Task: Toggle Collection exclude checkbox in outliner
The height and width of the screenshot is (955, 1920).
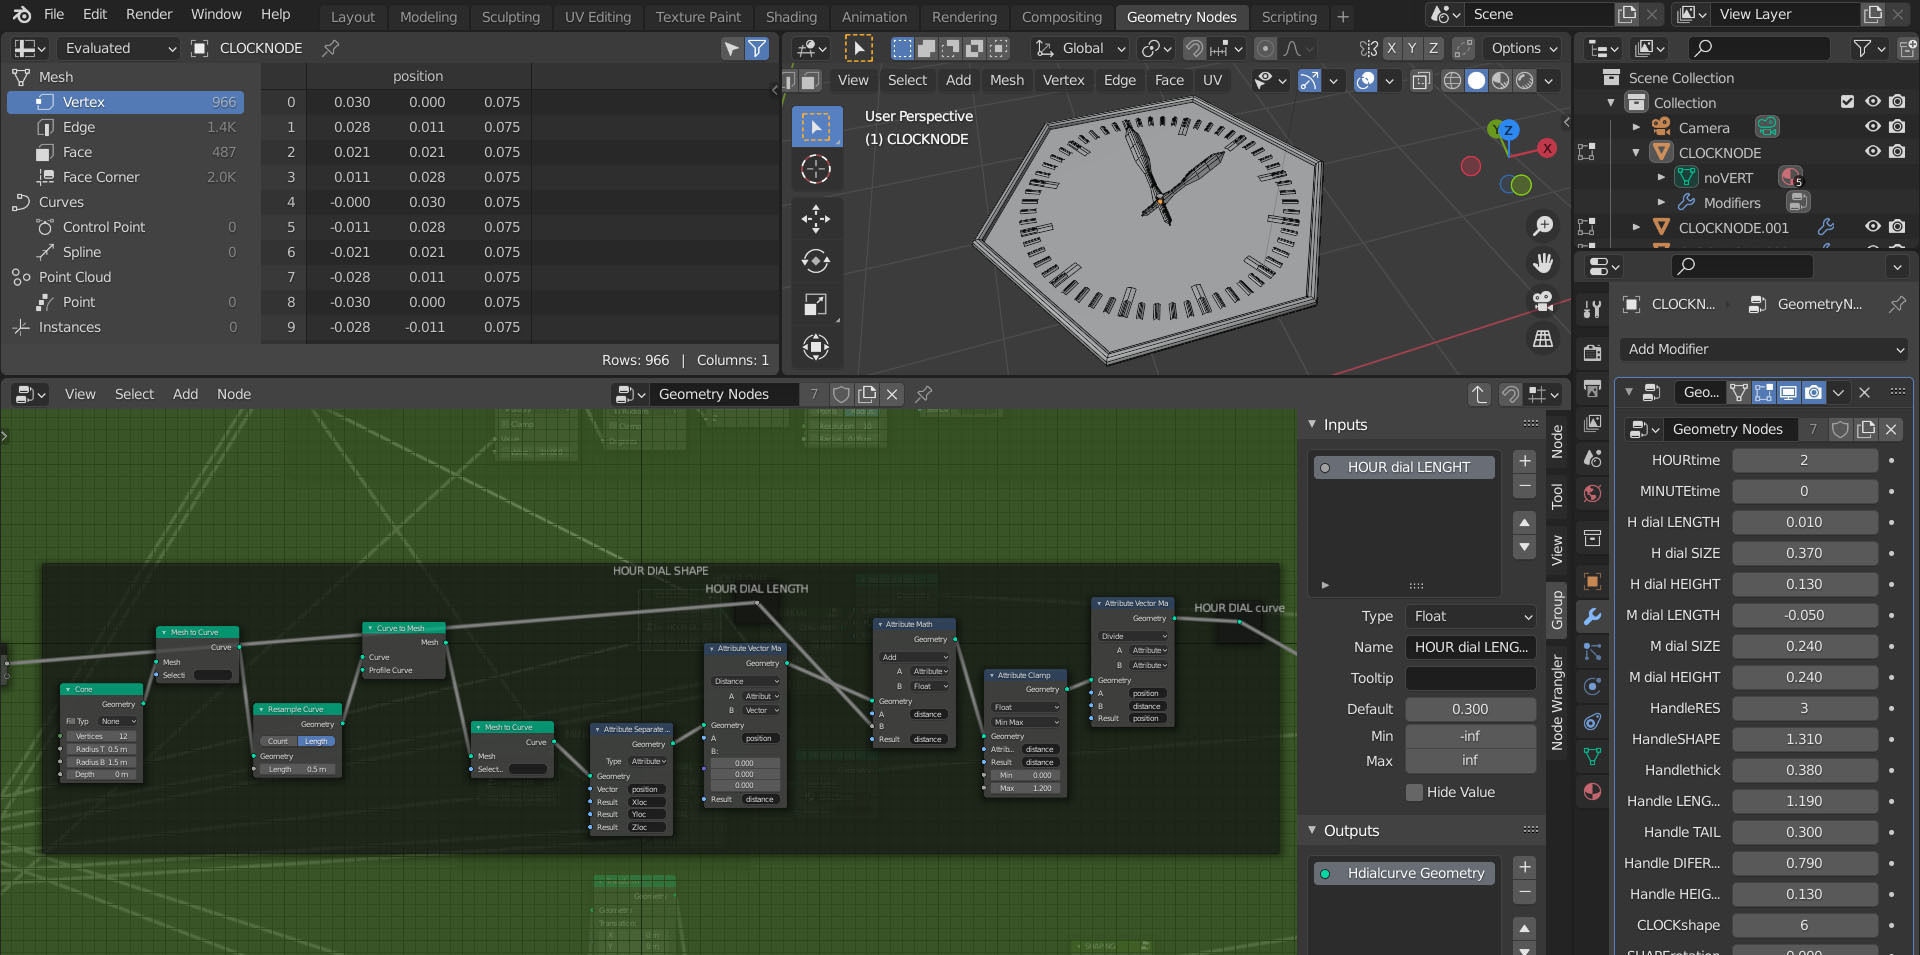Action: (x=1847, y=102)
